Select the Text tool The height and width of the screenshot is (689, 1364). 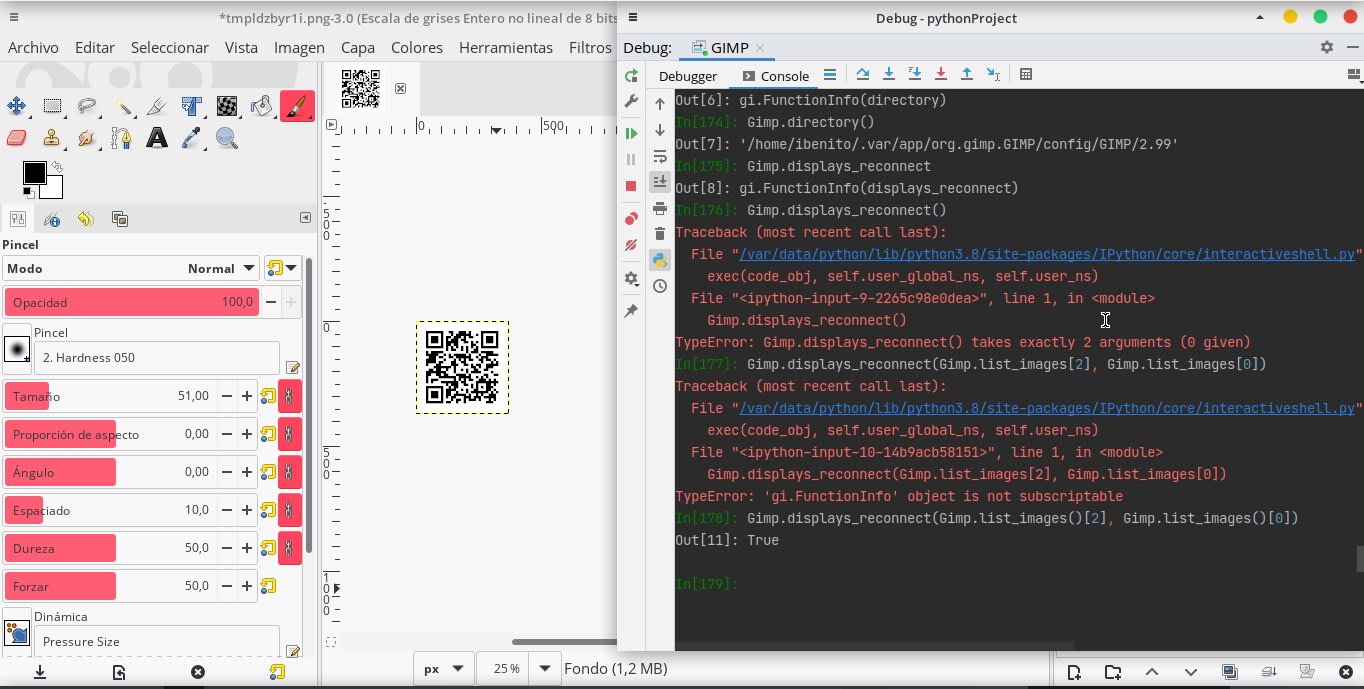[x=155, y=138]
